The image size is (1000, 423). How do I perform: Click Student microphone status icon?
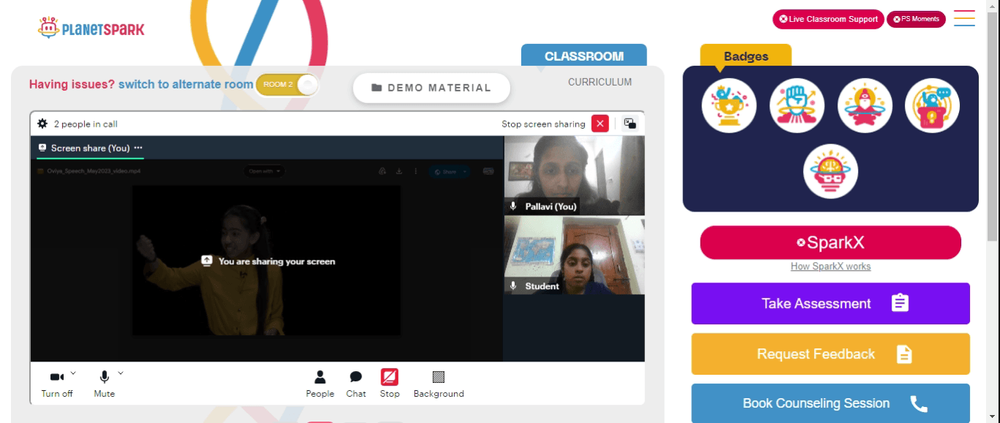[513, 286]
